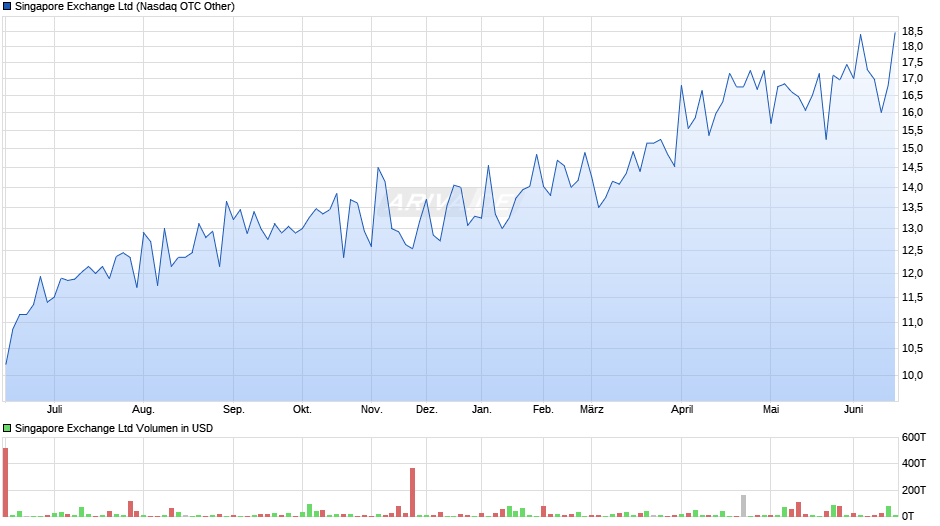Click the 10,5 price axis value
The width and height of the screenshot is (940, 526).
[912, 348]
